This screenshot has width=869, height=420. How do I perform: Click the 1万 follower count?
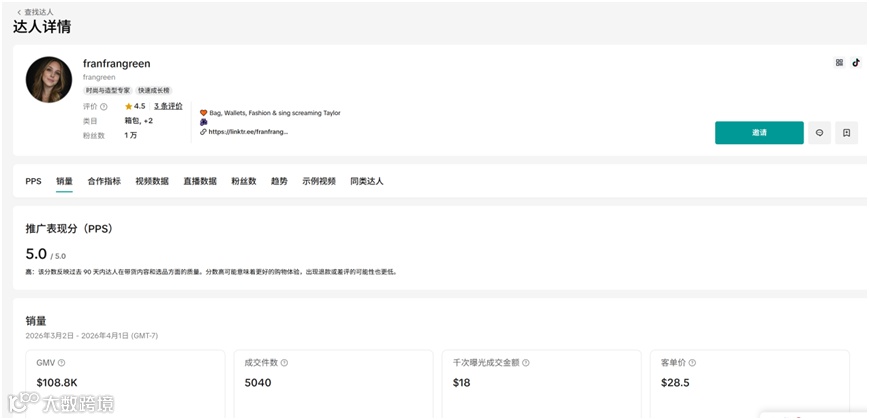tap(130, 135)
